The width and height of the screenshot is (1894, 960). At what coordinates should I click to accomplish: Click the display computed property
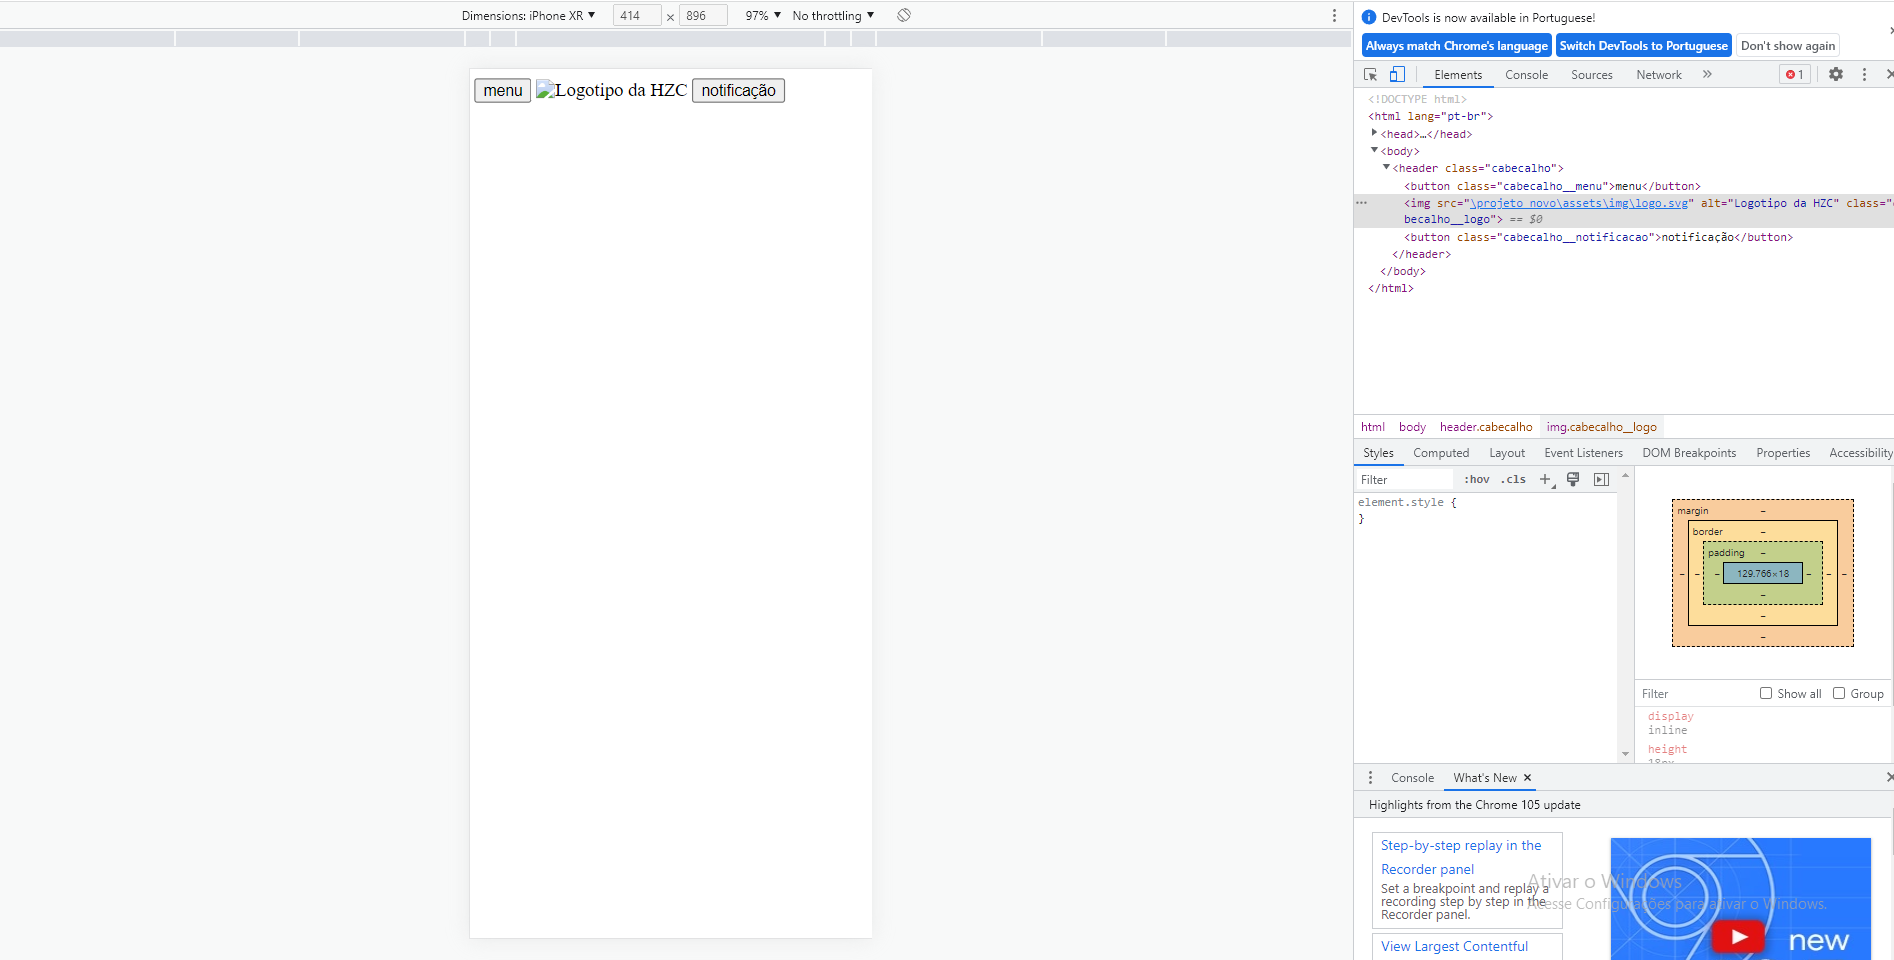(x=1670, y=716)
